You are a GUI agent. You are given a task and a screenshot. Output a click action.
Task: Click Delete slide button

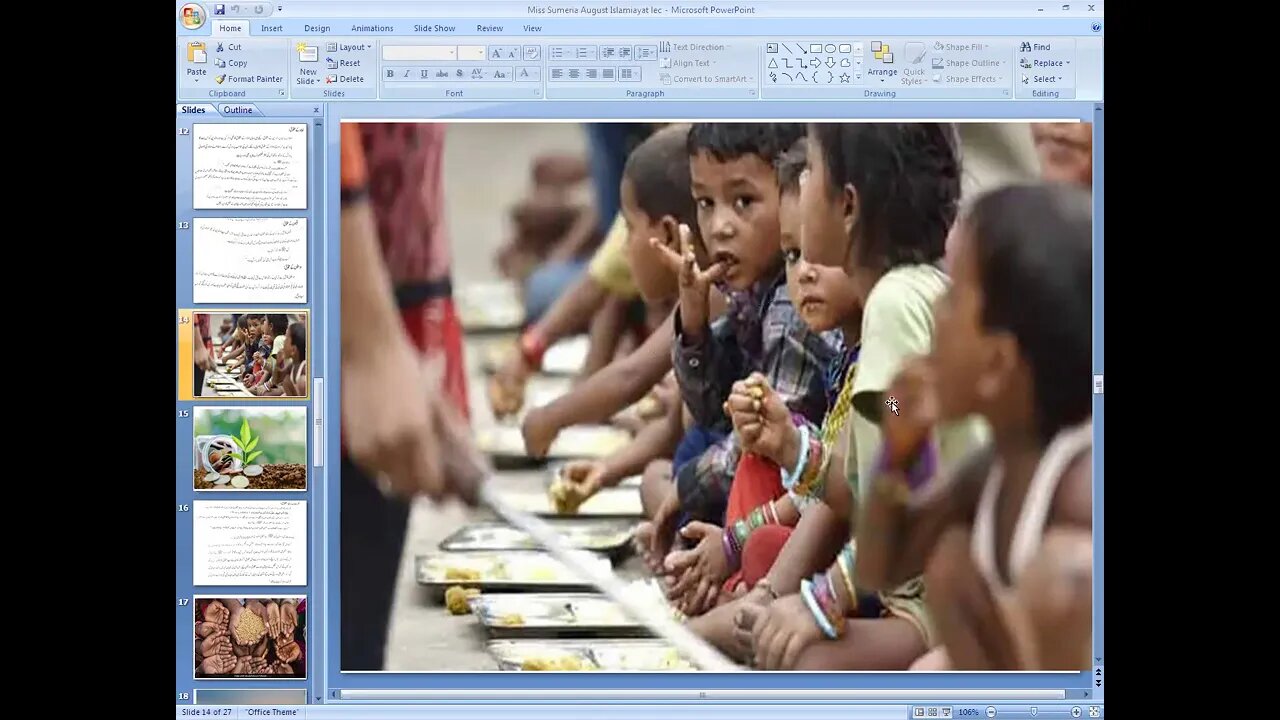[x=345, y=79]
